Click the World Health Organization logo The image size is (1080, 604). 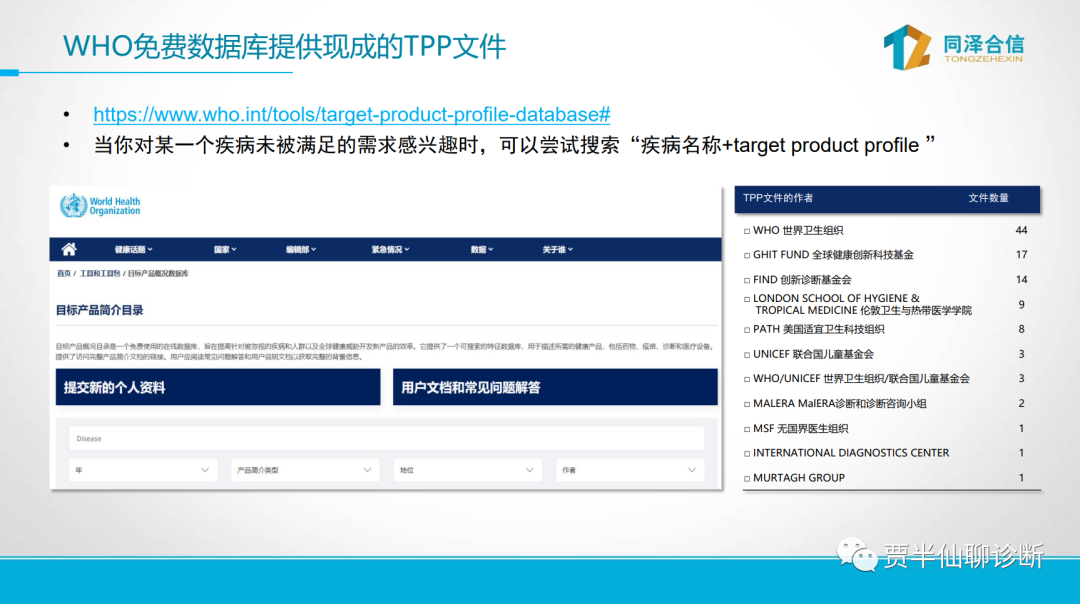click(100, 206)
